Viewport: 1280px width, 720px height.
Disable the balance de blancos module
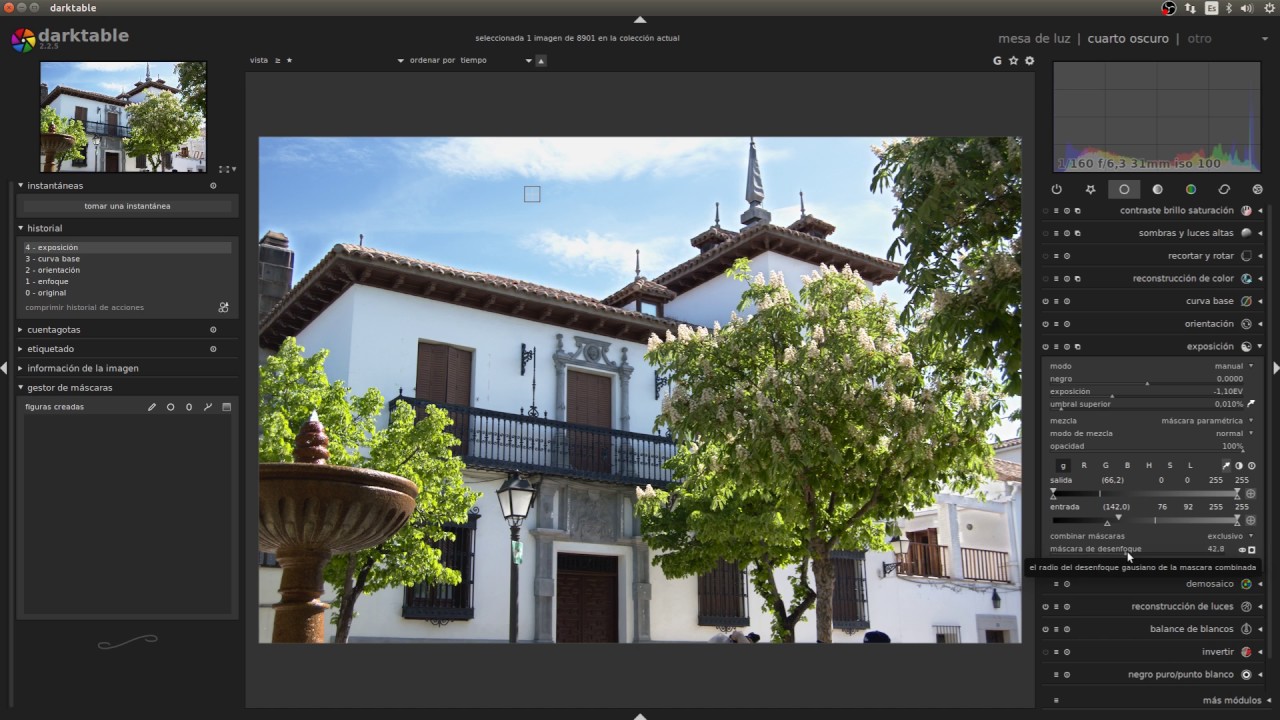tap(1045, 629)
